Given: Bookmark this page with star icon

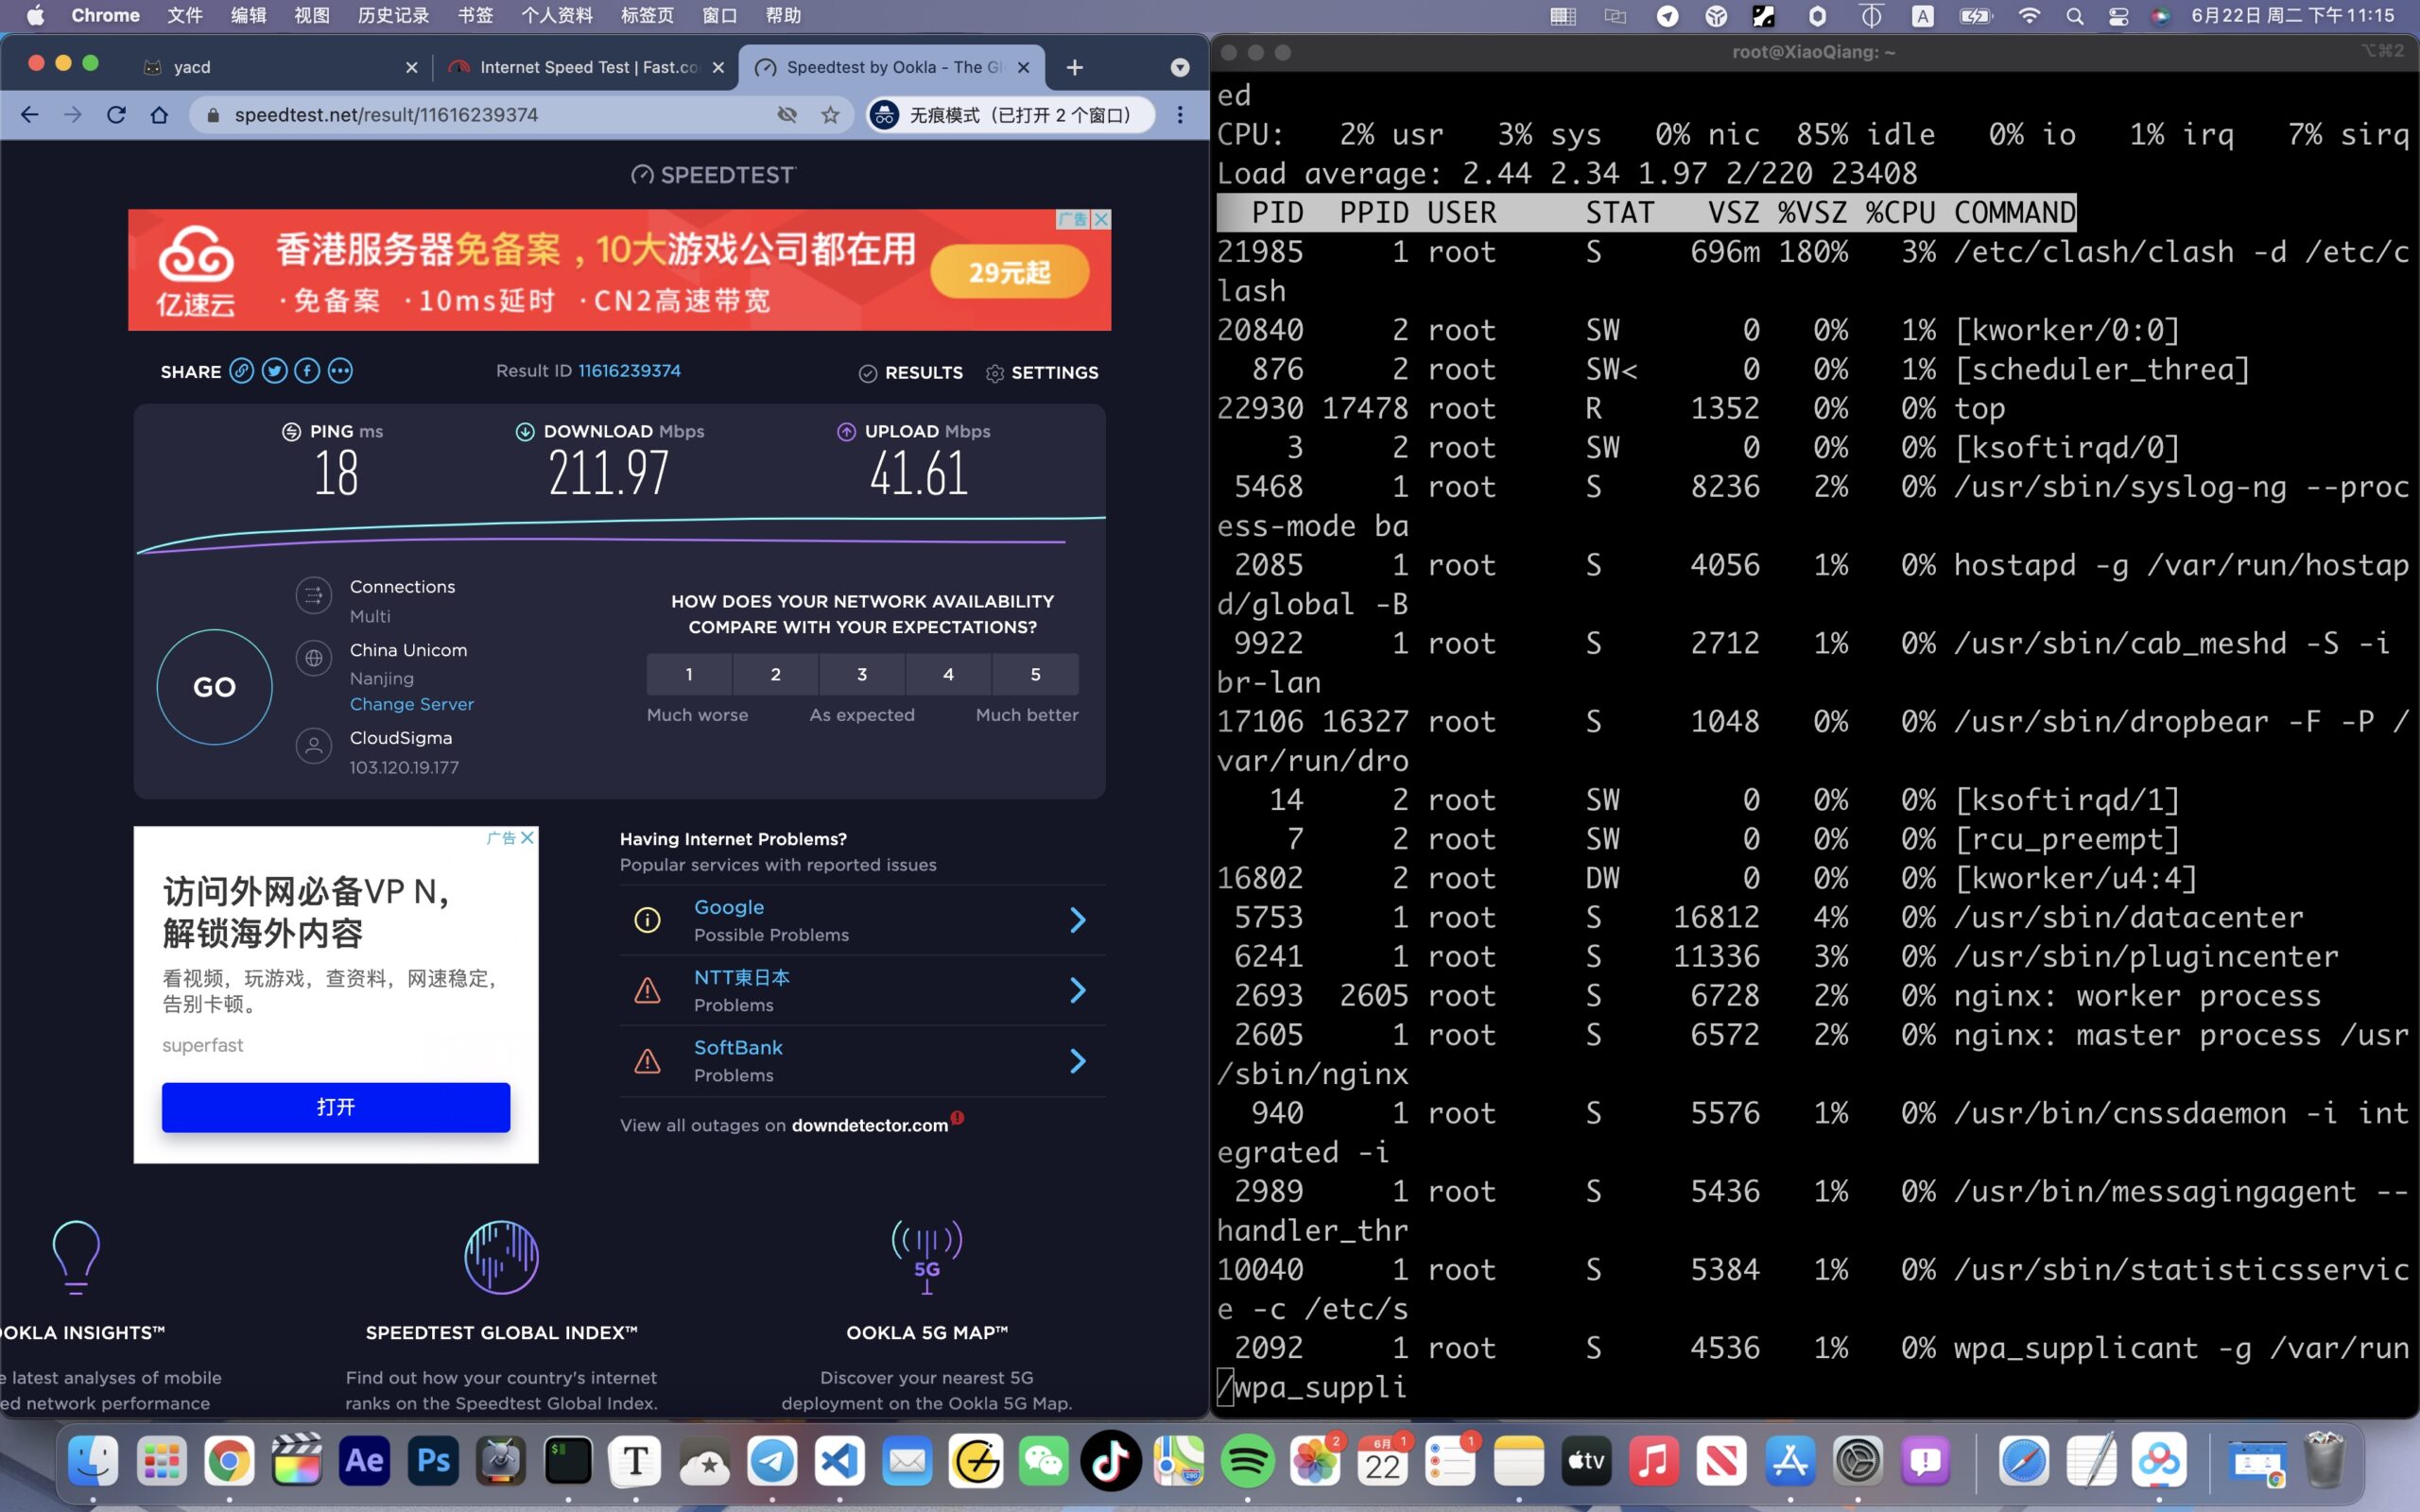Looking at the screenshot, I should pyautogui.click(x=830, y=115).
